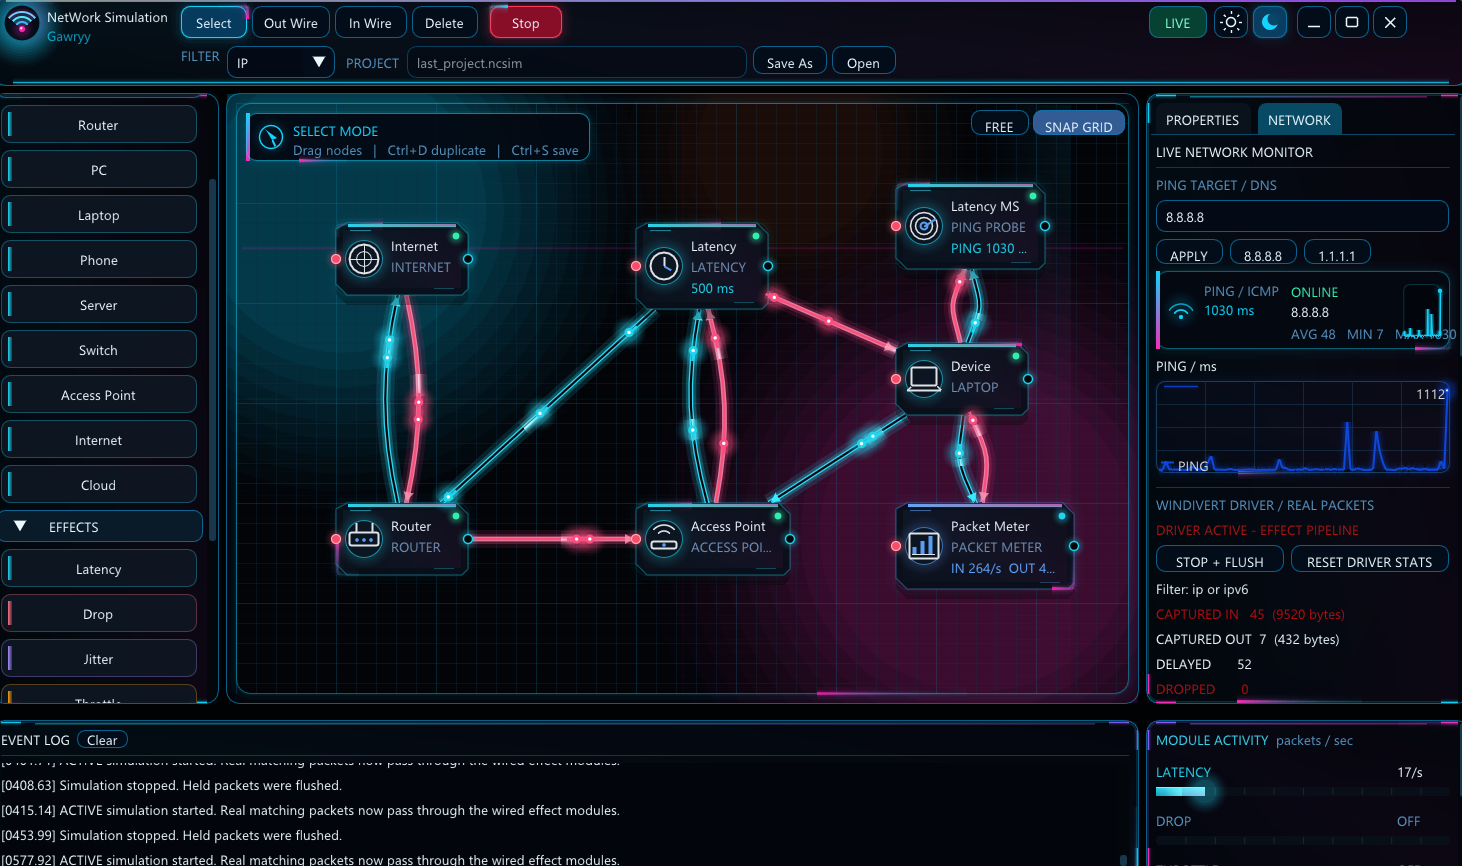This screenshot has height=866, width=1462.
Task: Click the Router node icon
Action: coord(364,539)
